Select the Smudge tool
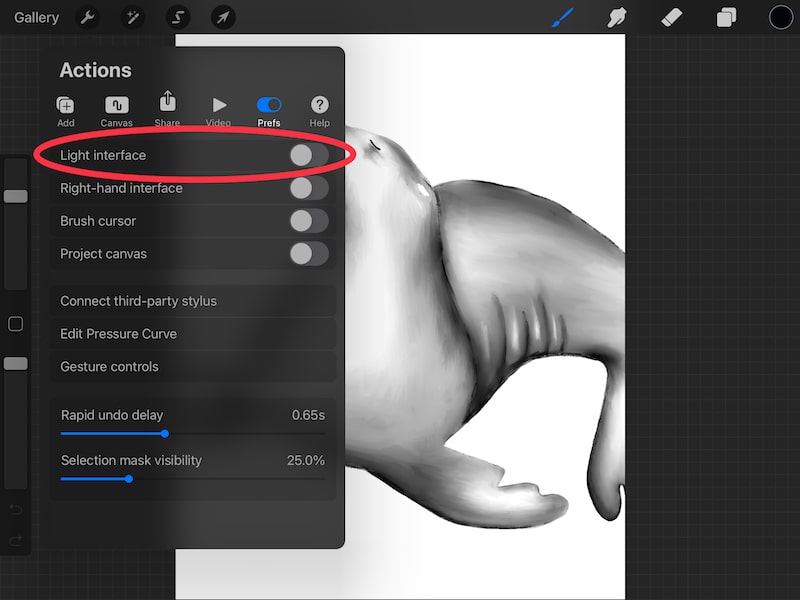This screenshot has height=600, width=800. (x=618, y=17)
